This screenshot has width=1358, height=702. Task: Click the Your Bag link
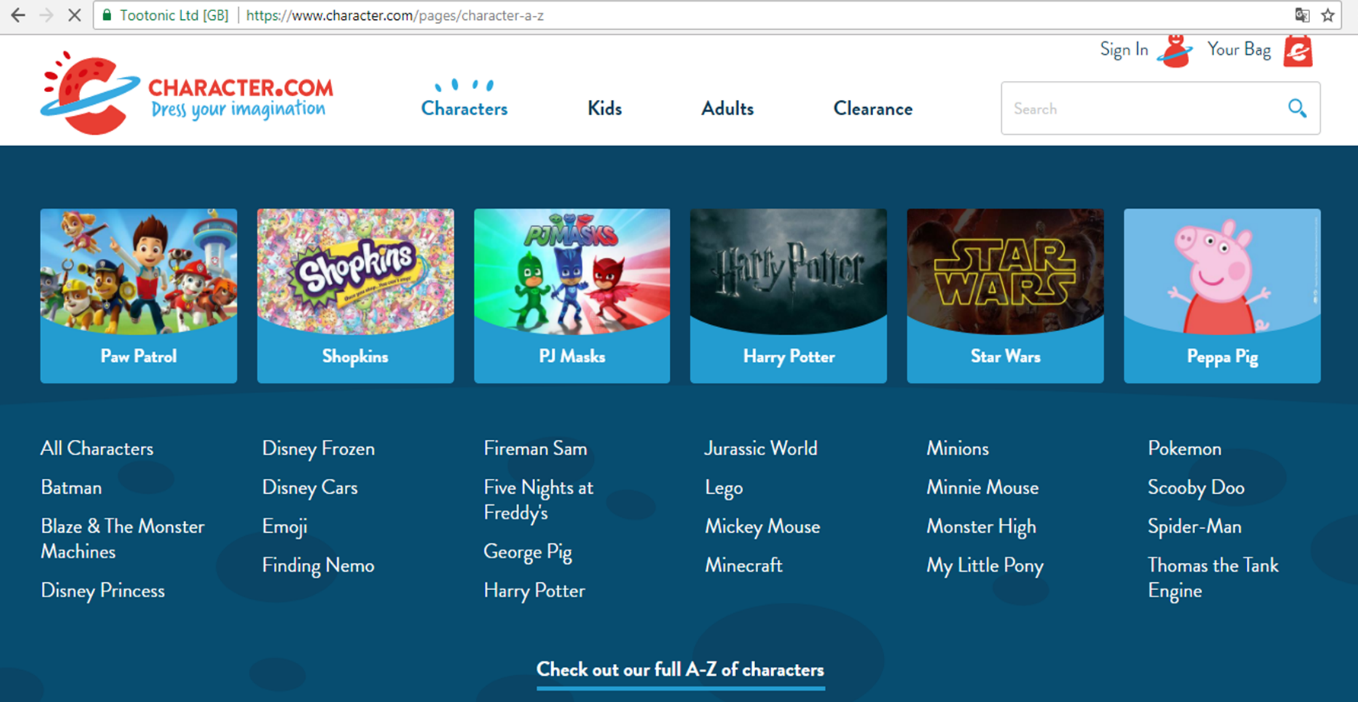point(1239,49)
